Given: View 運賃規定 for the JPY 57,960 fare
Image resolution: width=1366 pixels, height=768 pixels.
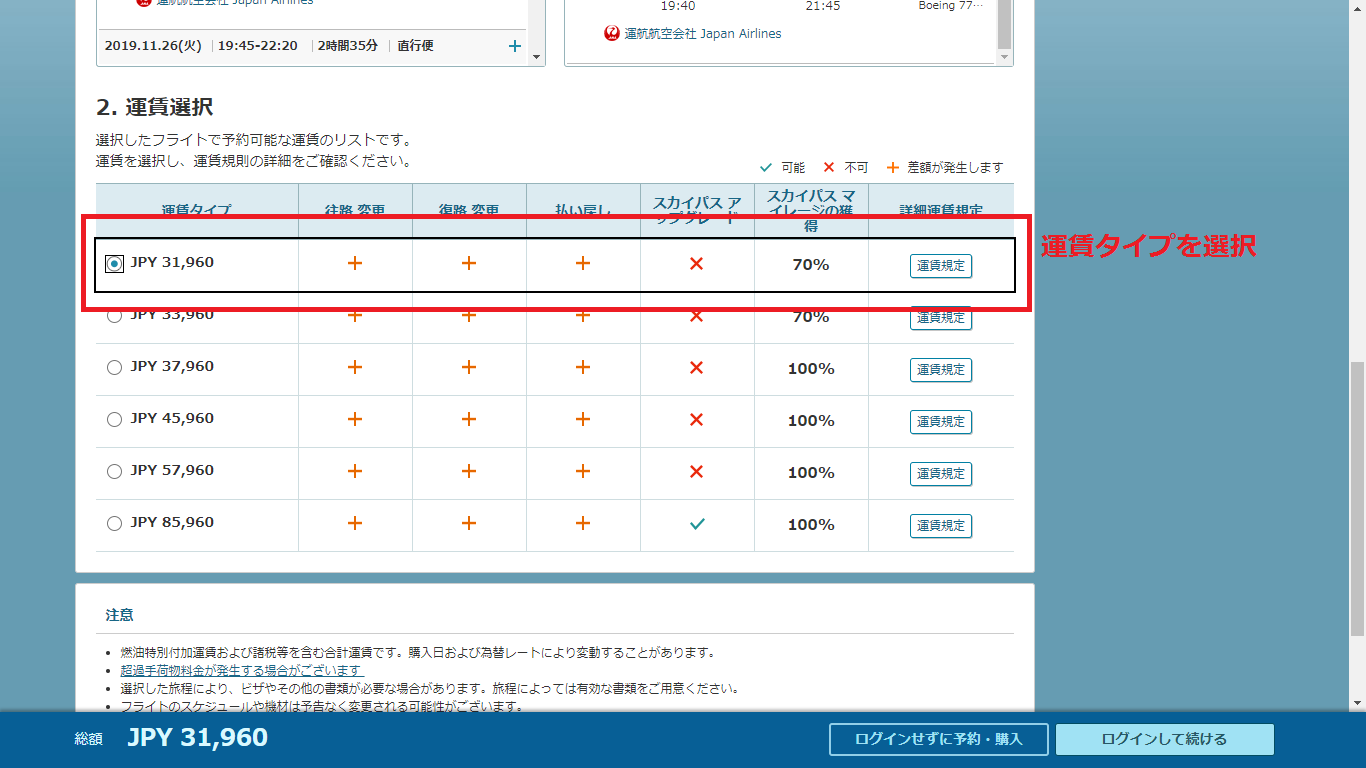Looking at the screenshot, I should [941, 474].
